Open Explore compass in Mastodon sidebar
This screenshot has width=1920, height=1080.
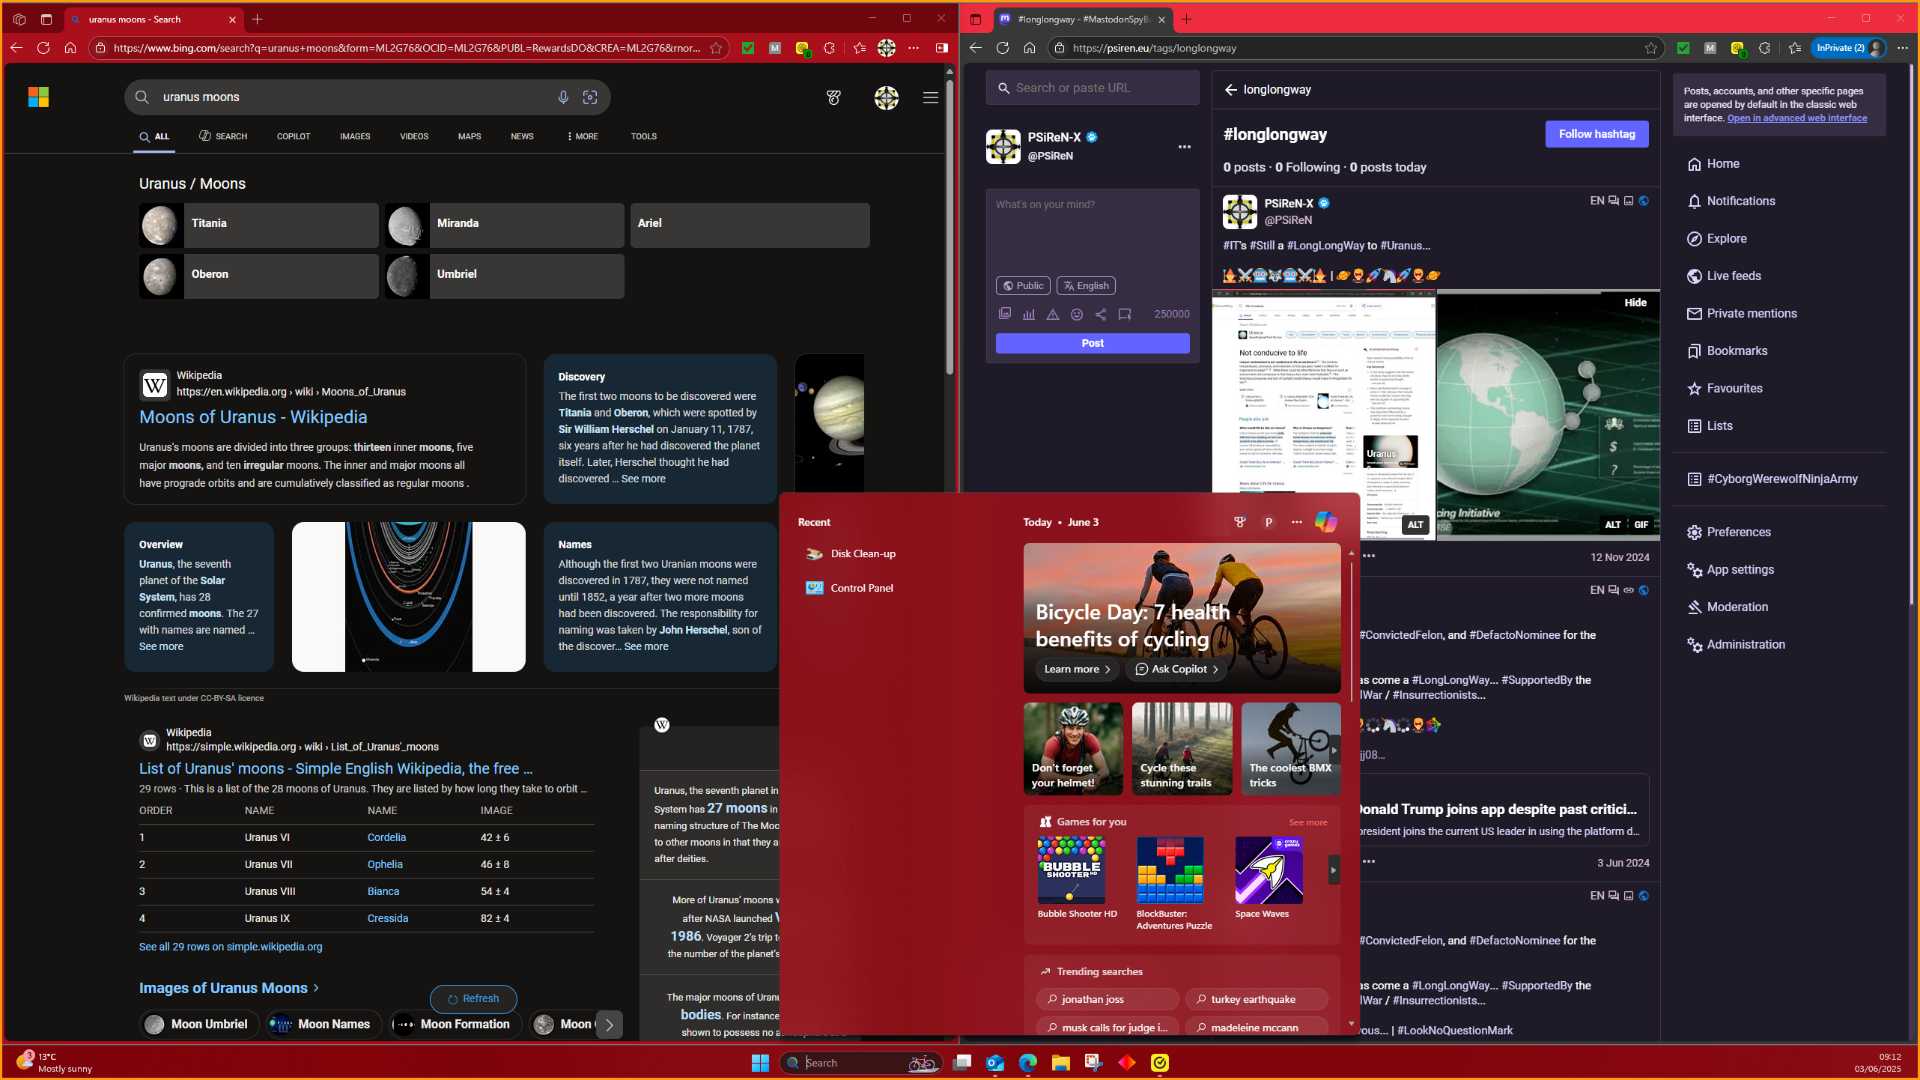click(1694, 239)
